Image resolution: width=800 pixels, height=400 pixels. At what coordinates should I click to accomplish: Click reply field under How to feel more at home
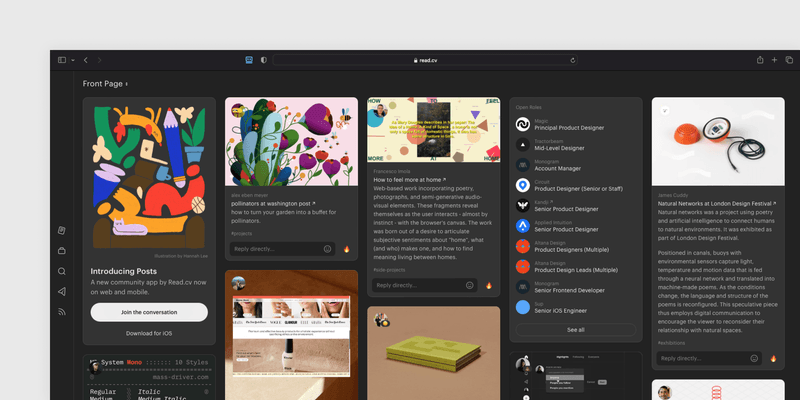click(417, 285)
